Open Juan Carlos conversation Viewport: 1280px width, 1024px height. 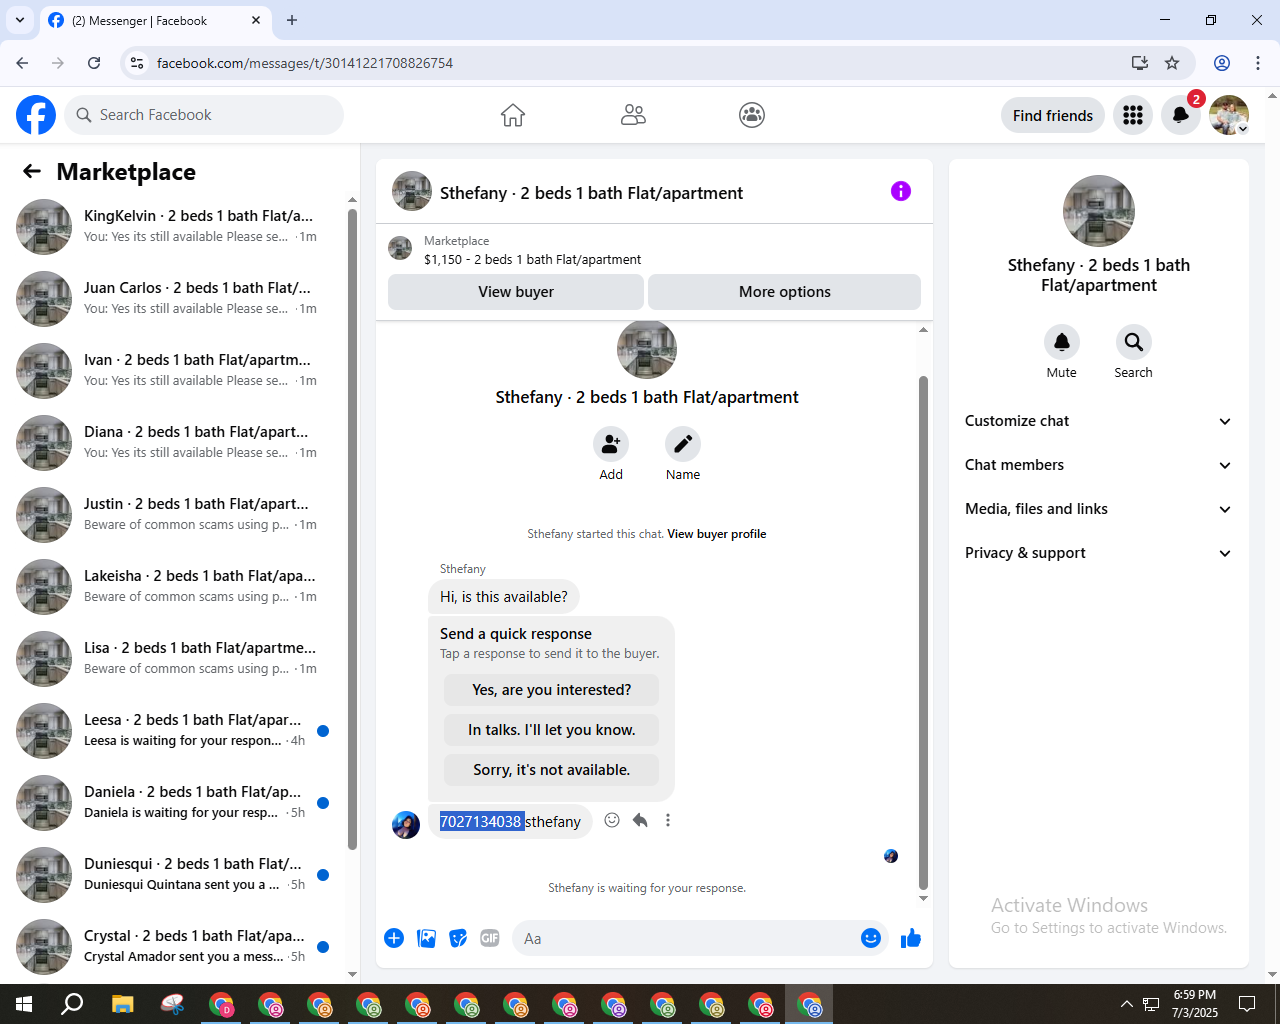click(x=175, y=298)
